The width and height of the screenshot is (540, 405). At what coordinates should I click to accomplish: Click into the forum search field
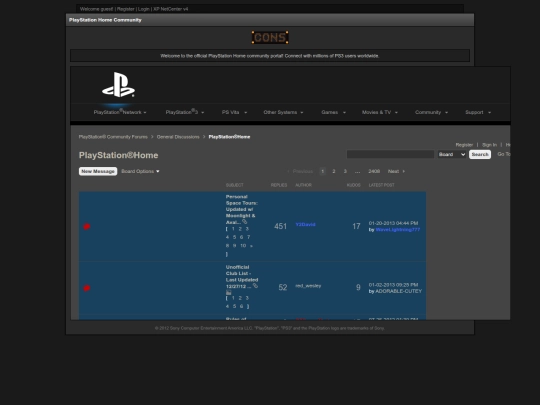pos(390,154)
